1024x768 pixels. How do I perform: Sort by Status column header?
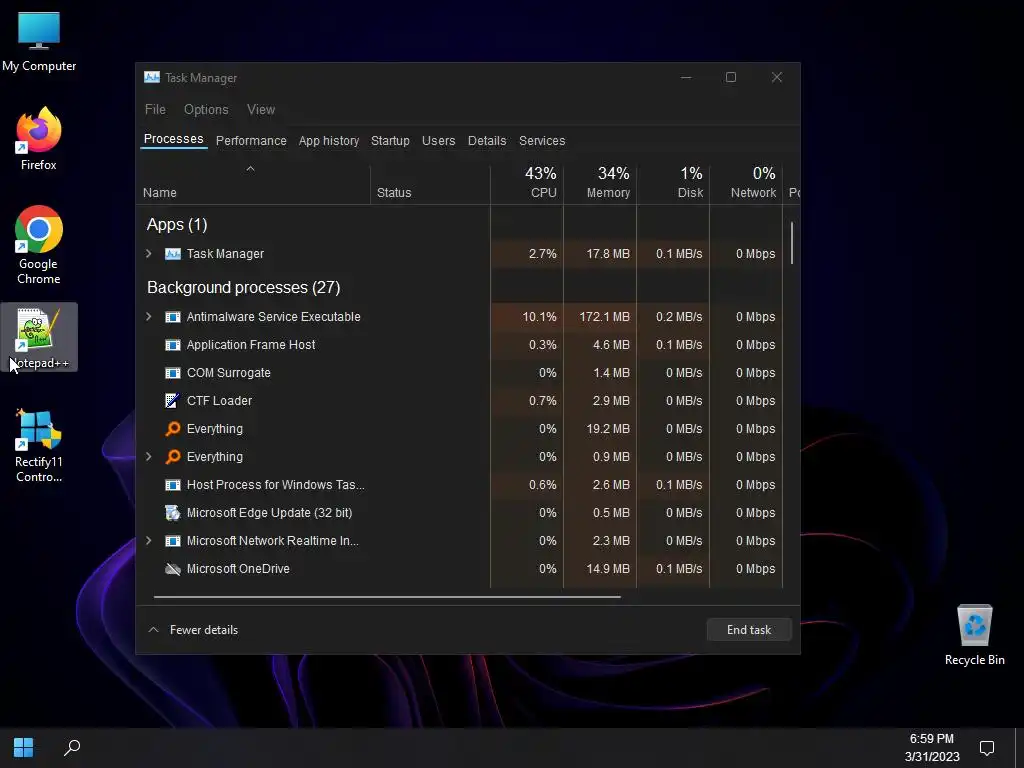coord(431,184)
